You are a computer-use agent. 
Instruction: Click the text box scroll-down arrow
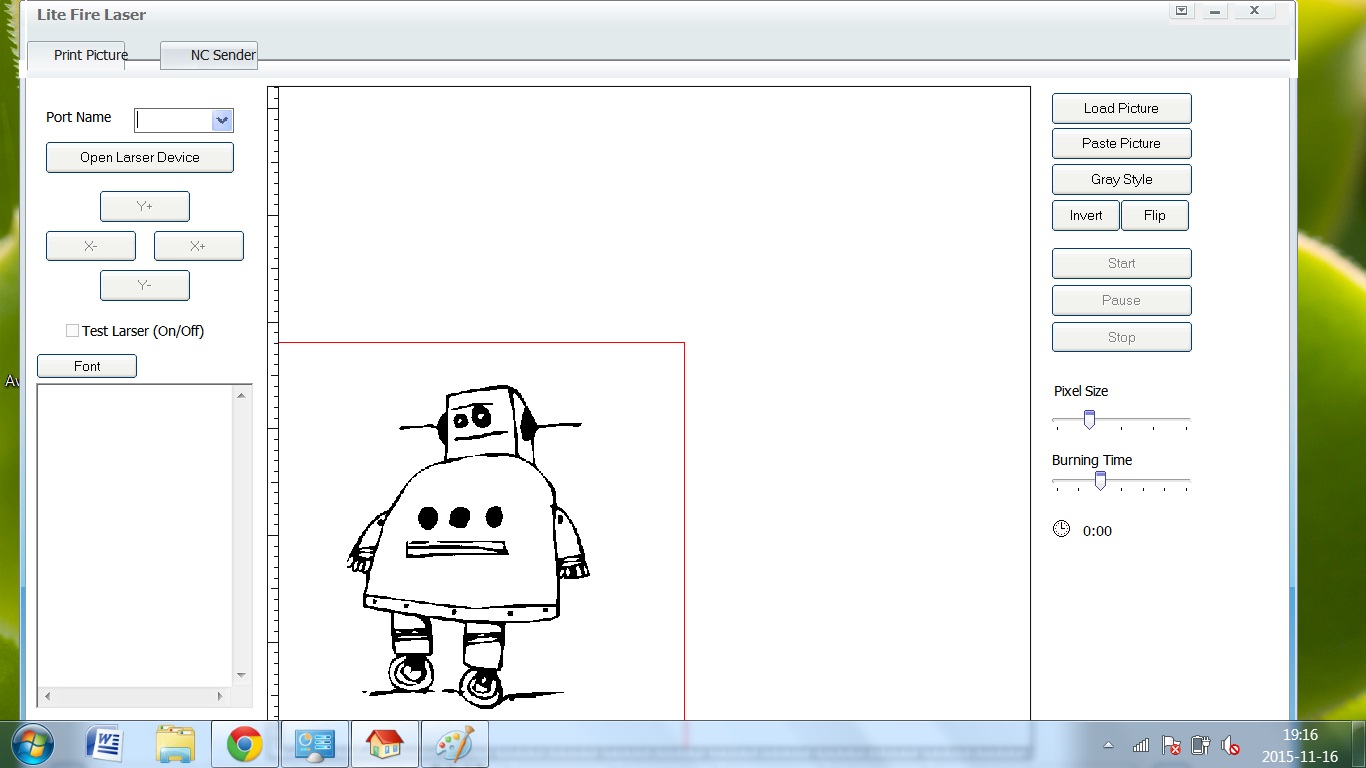point(241,676)
